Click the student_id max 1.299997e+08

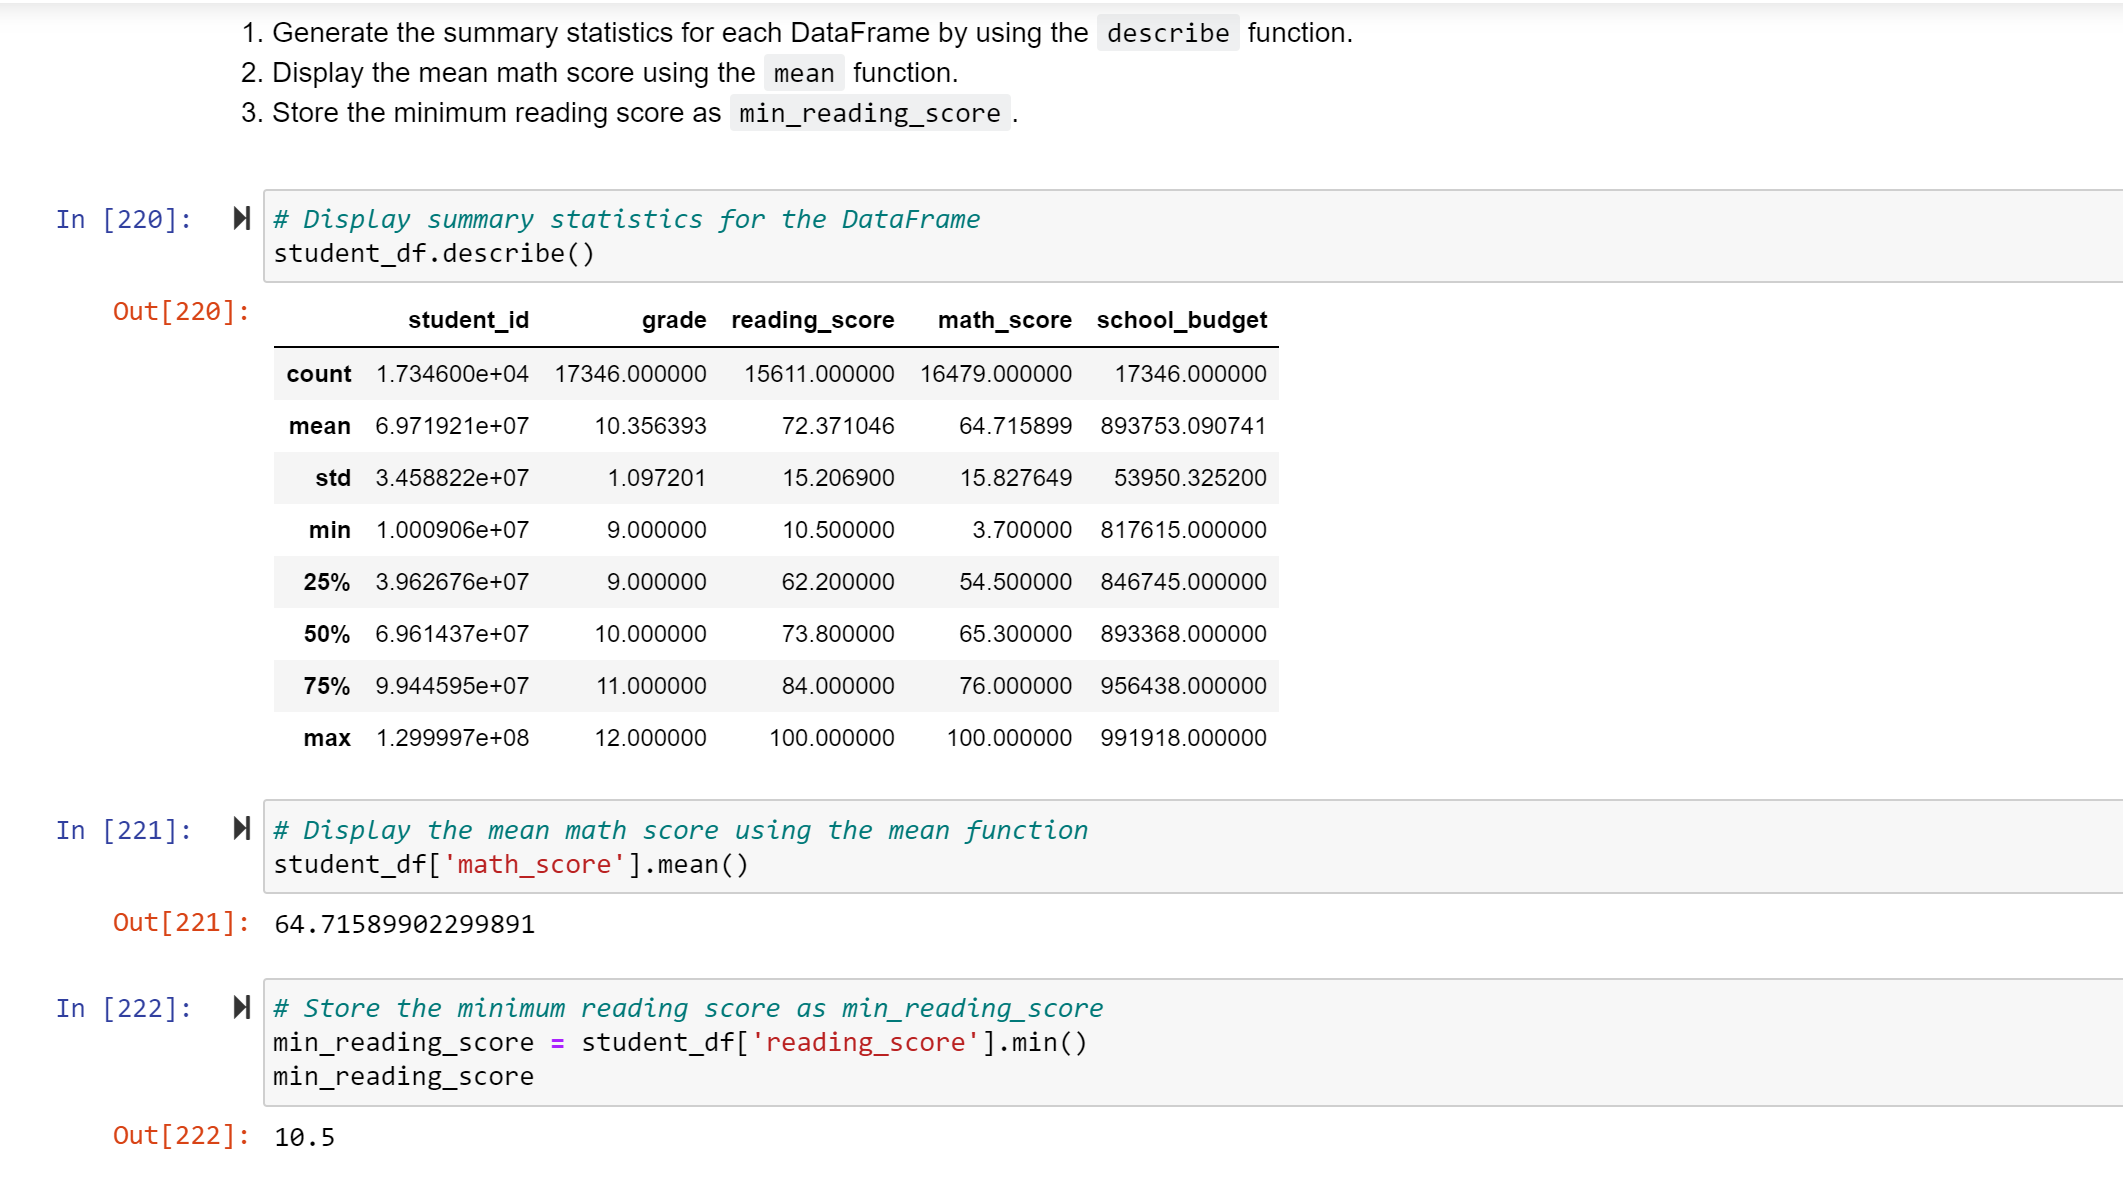452,738
